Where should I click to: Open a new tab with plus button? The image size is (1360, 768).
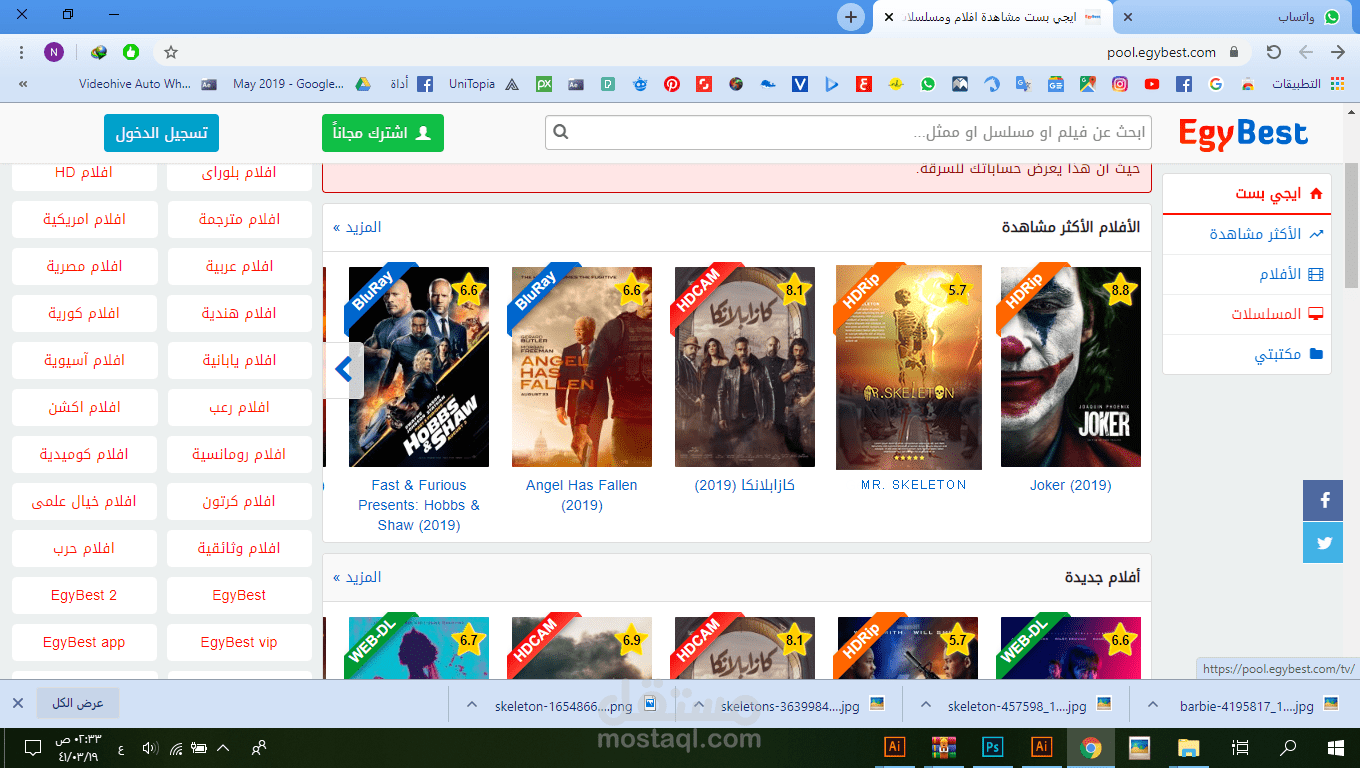[x=851, y=17]
